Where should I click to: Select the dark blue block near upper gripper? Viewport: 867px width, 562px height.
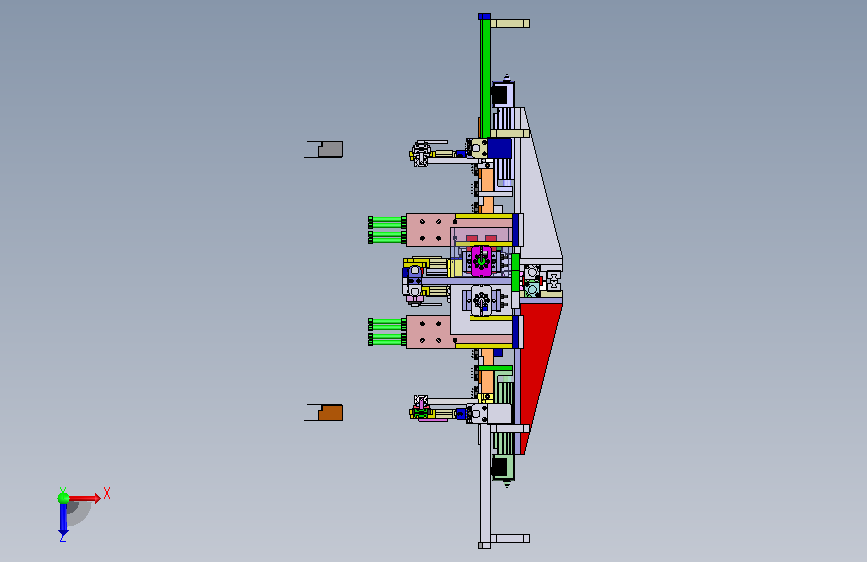tap(500, 148)
